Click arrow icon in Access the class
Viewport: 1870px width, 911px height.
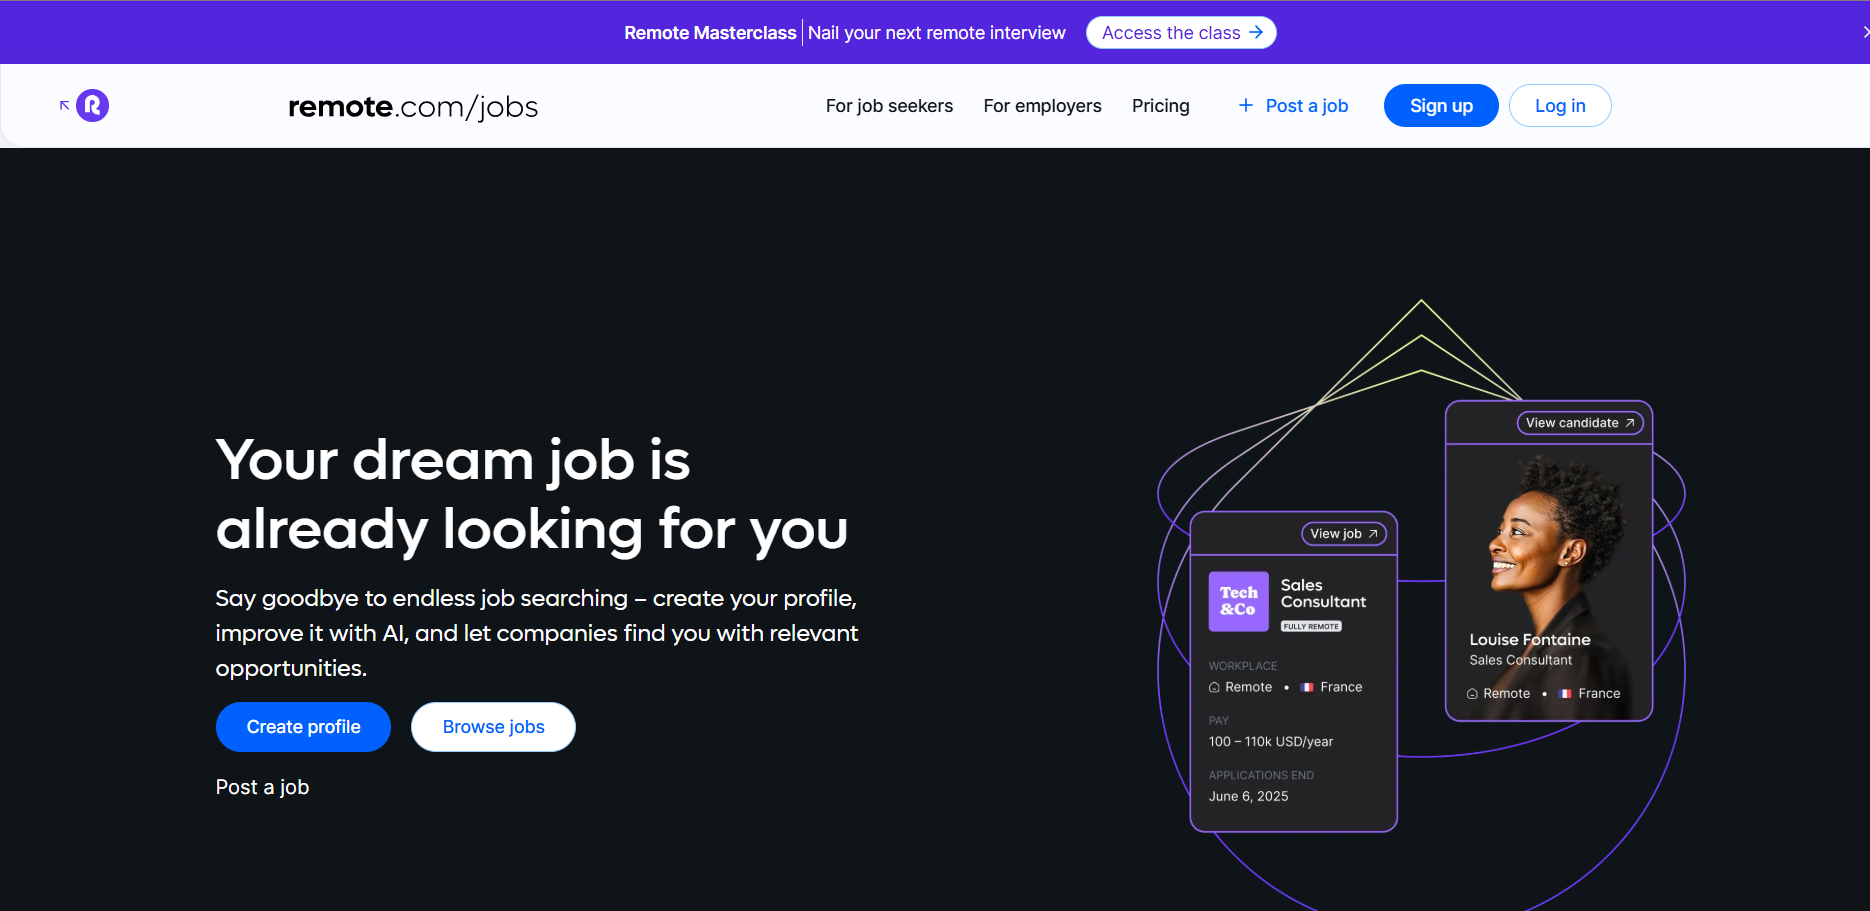[1256, 32]
